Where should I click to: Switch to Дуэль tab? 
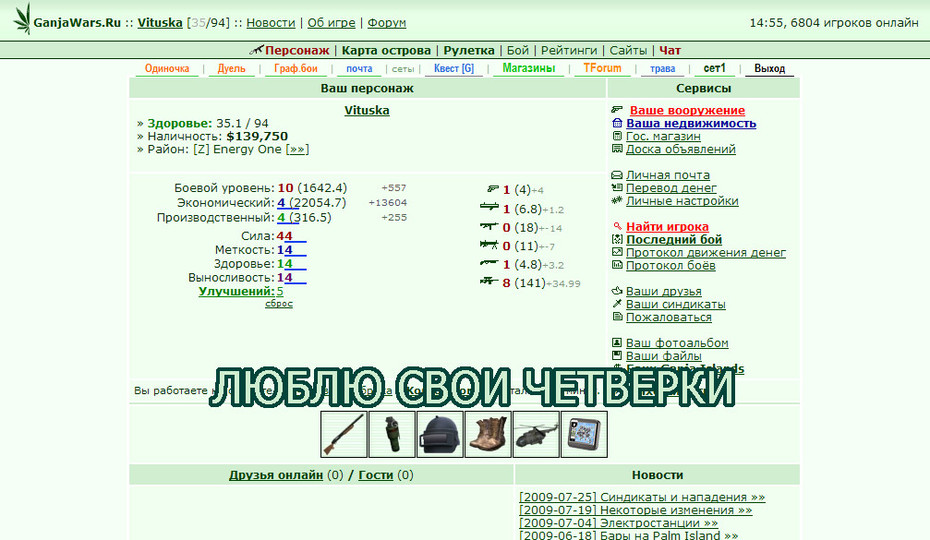pos(231,68)
